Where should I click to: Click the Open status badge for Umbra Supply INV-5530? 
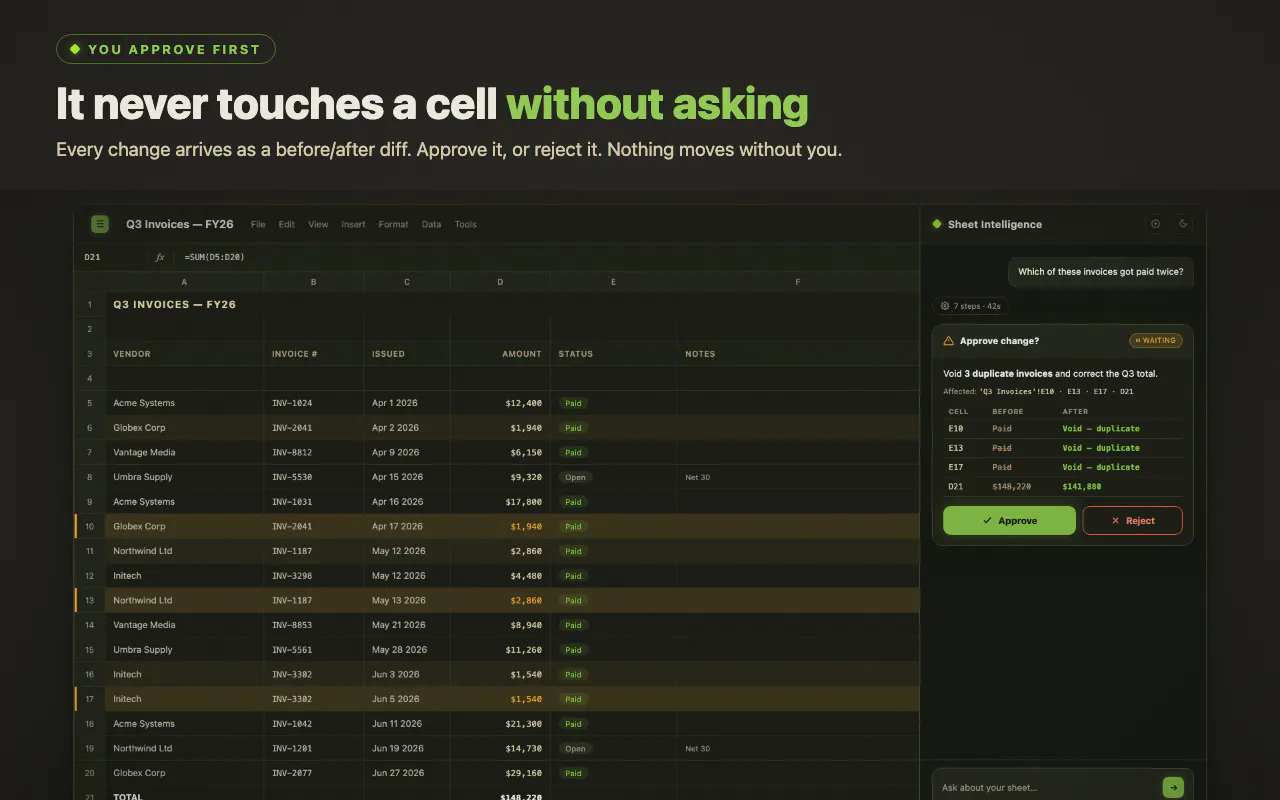click(575, 477)
